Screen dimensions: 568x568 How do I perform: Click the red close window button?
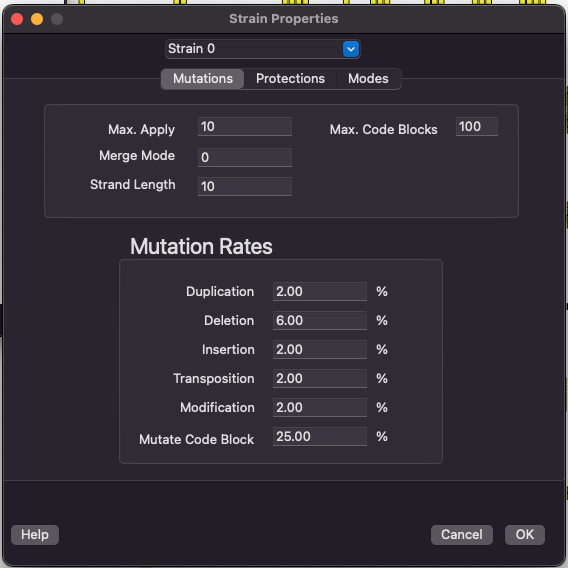(17, 19)
